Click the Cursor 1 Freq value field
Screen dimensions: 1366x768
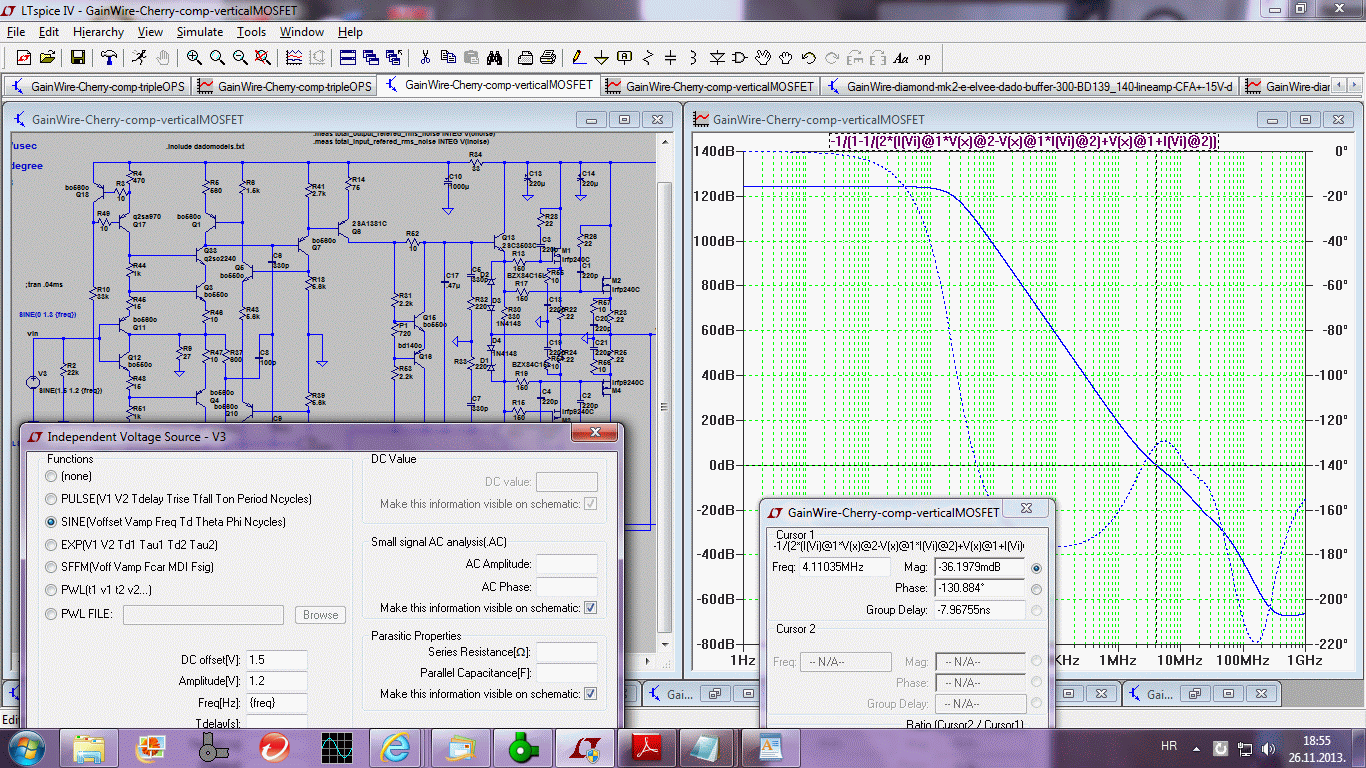[x=845, y=567]
